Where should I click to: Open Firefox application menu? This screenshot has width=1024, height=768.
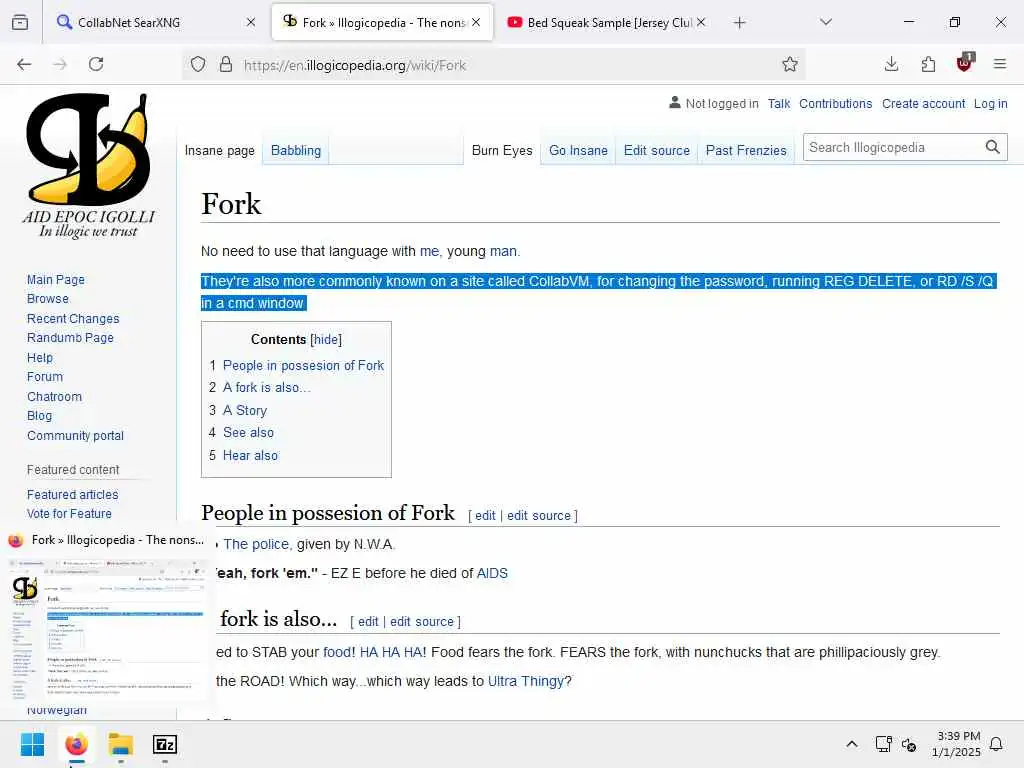(1000, 64)
